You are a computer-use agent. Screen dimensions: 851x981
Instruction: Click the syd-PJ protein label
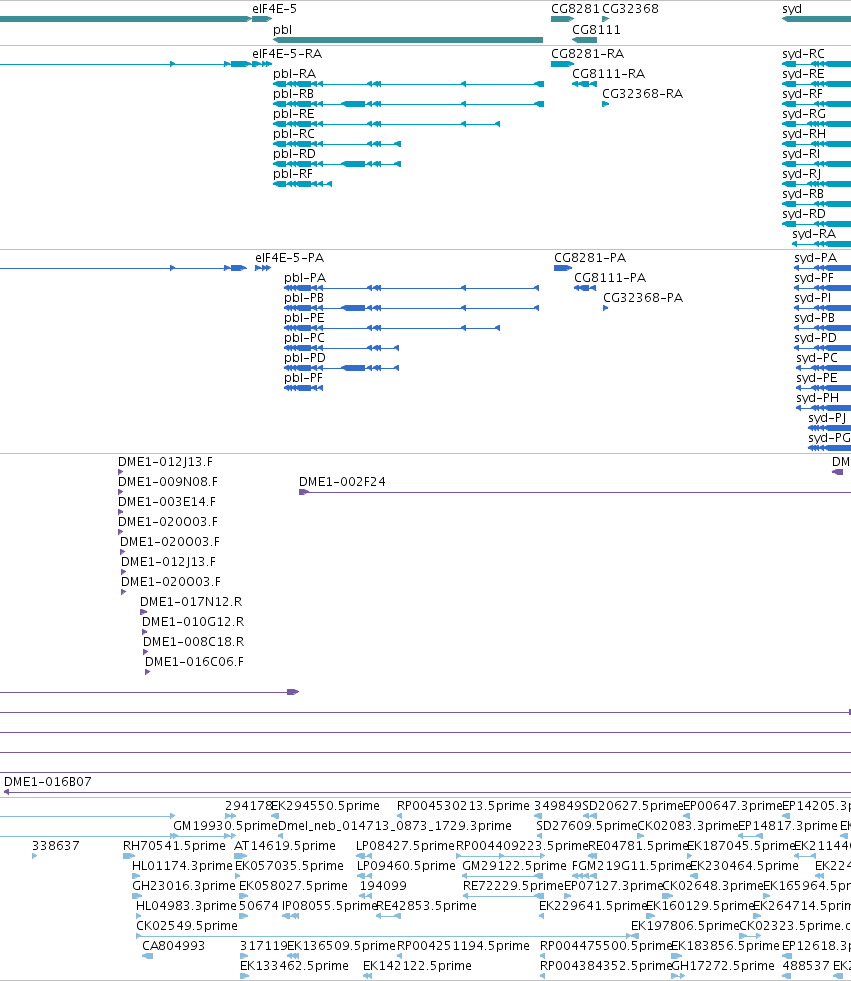point(827,418)
